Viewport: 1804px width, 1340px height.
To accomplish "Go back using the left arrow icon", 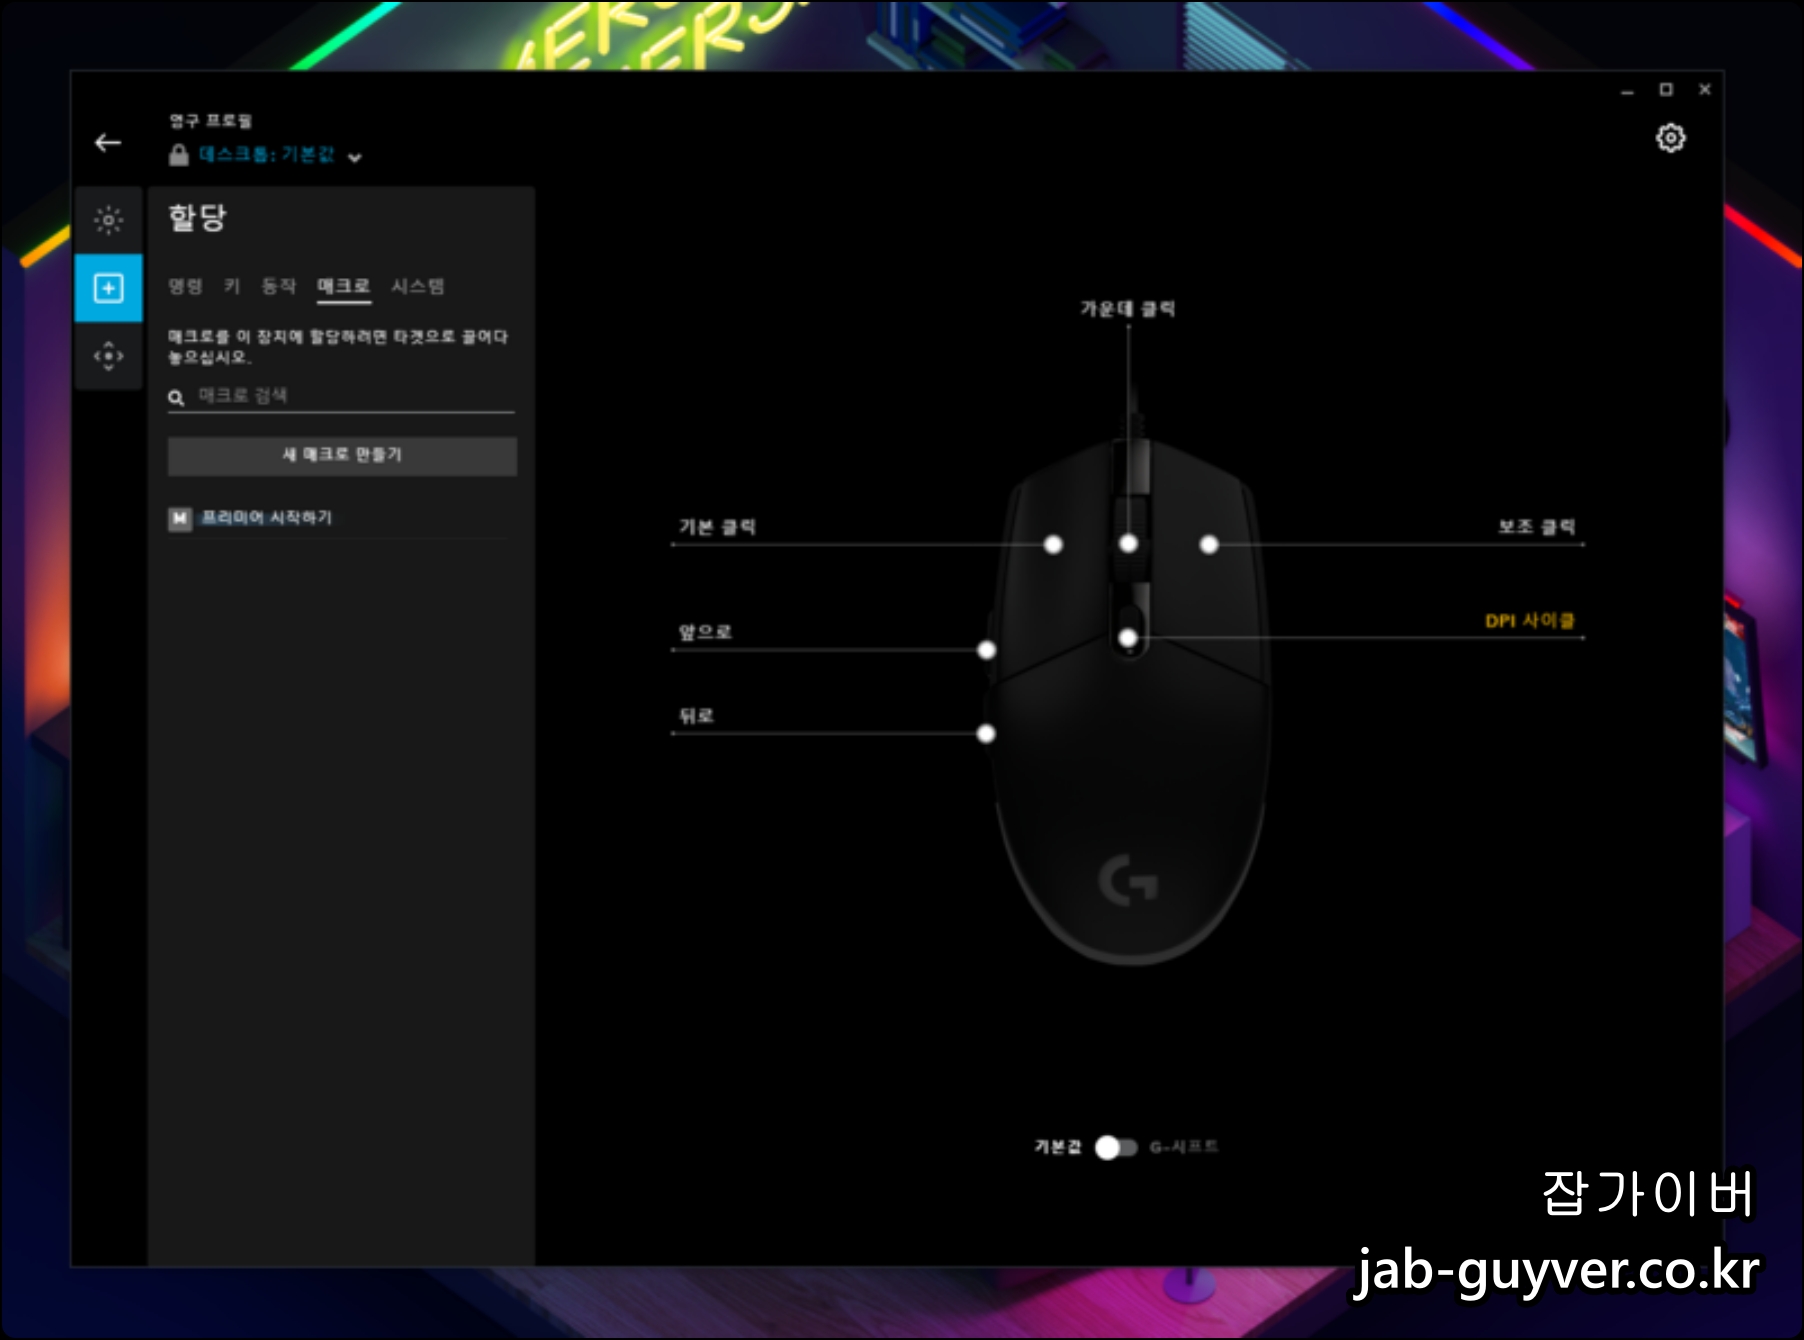I will click(108, 143).
